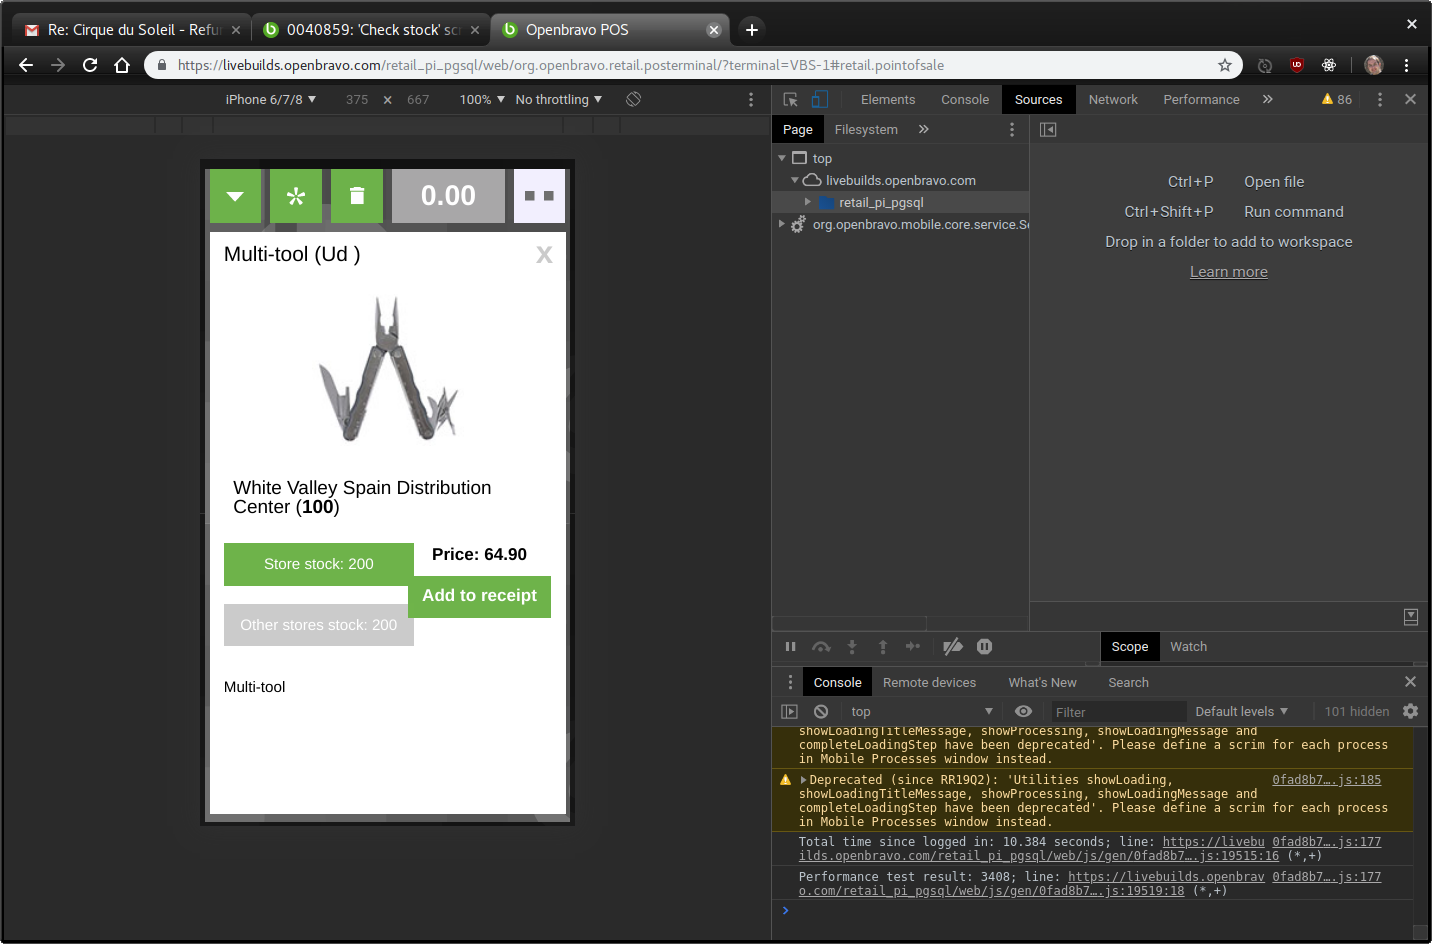Viewport: 1432px width, 944px height.
Task: Switch to the Network tab
Action: tap(1113, 99)
